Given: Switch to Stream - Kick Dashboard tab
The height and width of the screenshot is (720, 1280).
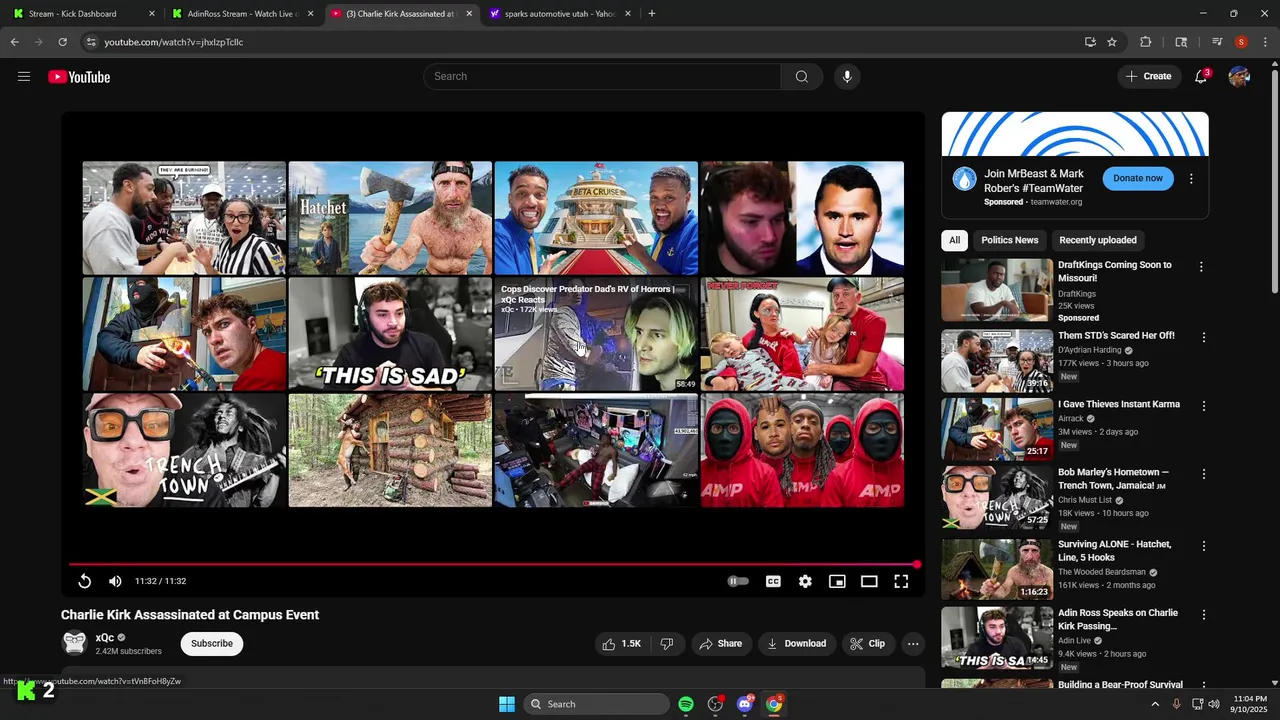Looking at the screenshot, I should (84, 14).
